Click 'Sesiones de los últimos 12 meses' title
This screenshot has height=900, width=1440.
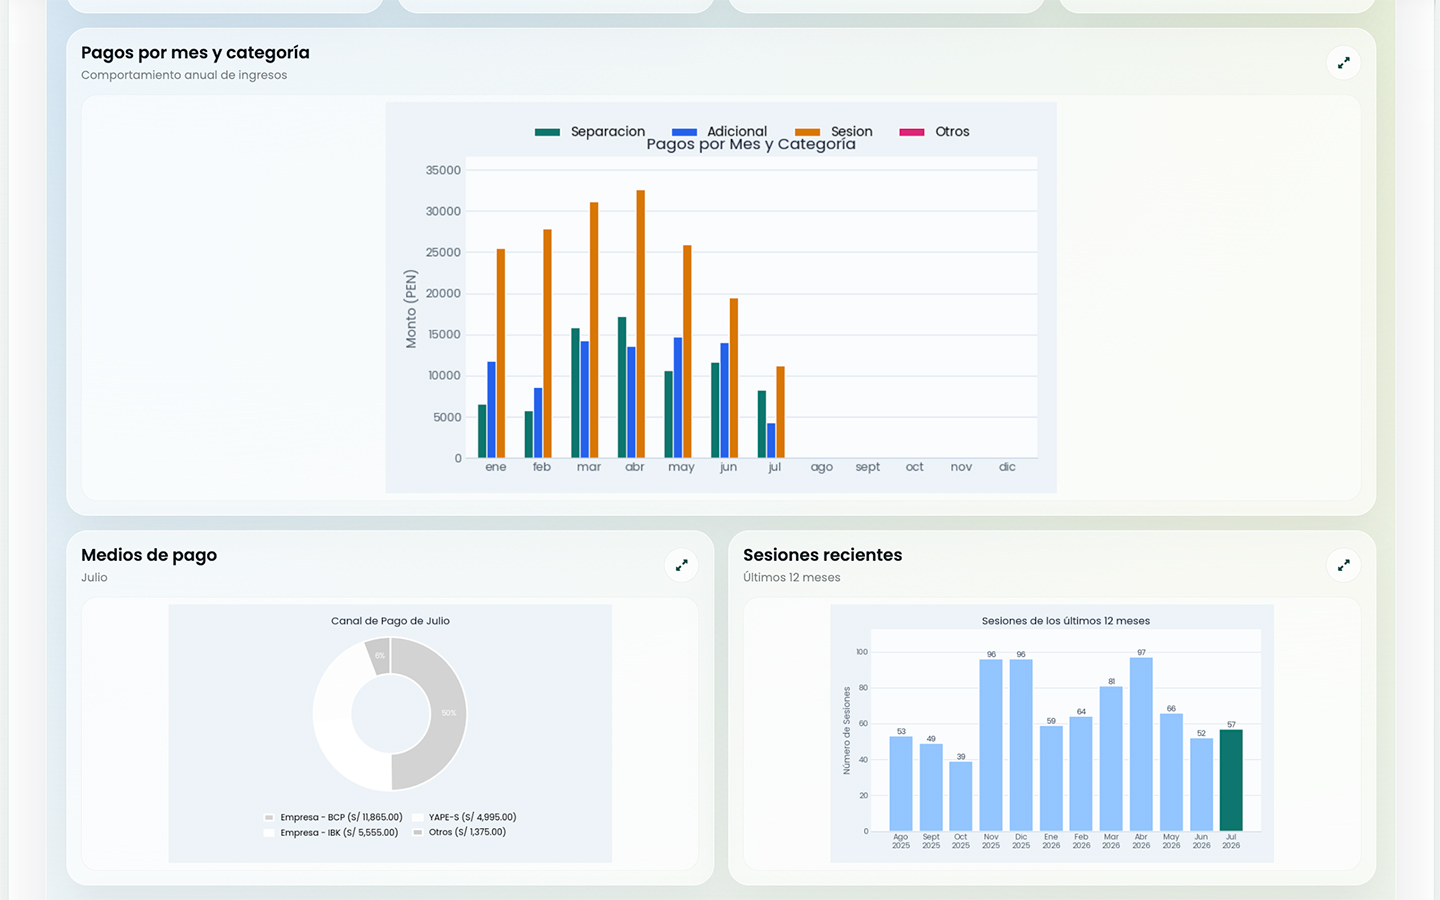pyautogui.click(x=1066, y=621)
